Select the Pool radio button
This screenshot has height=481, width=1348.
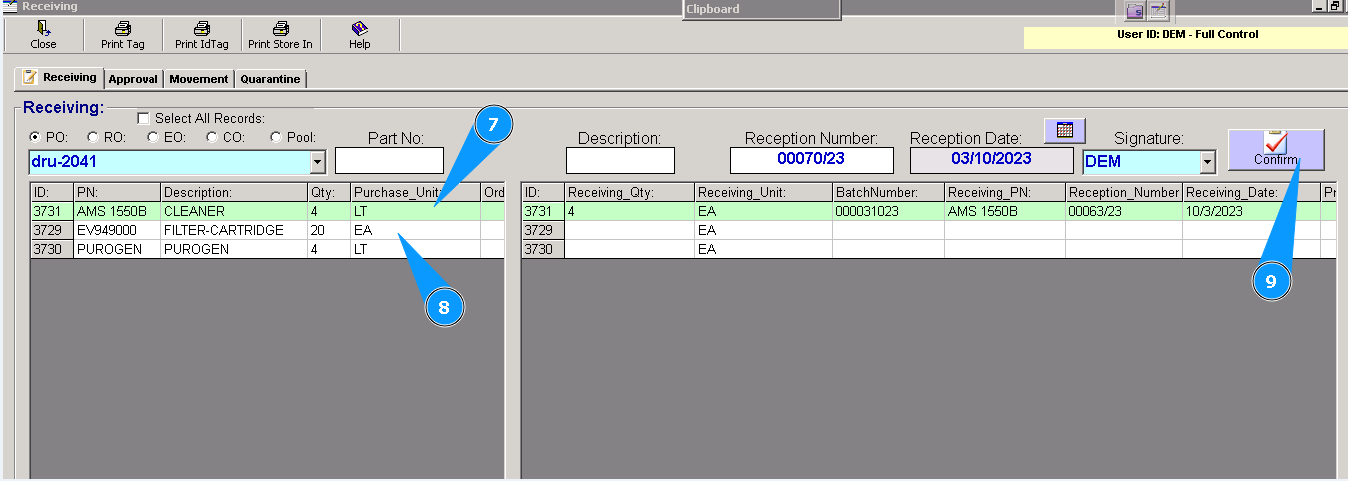[275, 137]
